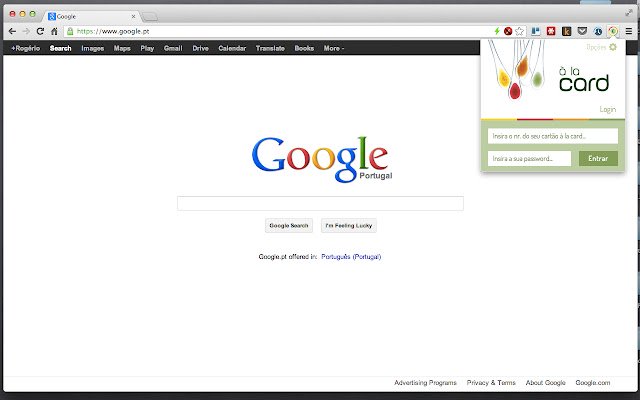Viewport: 640px width, 400px height.
Task: Bookmark this page with the star
Action: pos(519,31)
